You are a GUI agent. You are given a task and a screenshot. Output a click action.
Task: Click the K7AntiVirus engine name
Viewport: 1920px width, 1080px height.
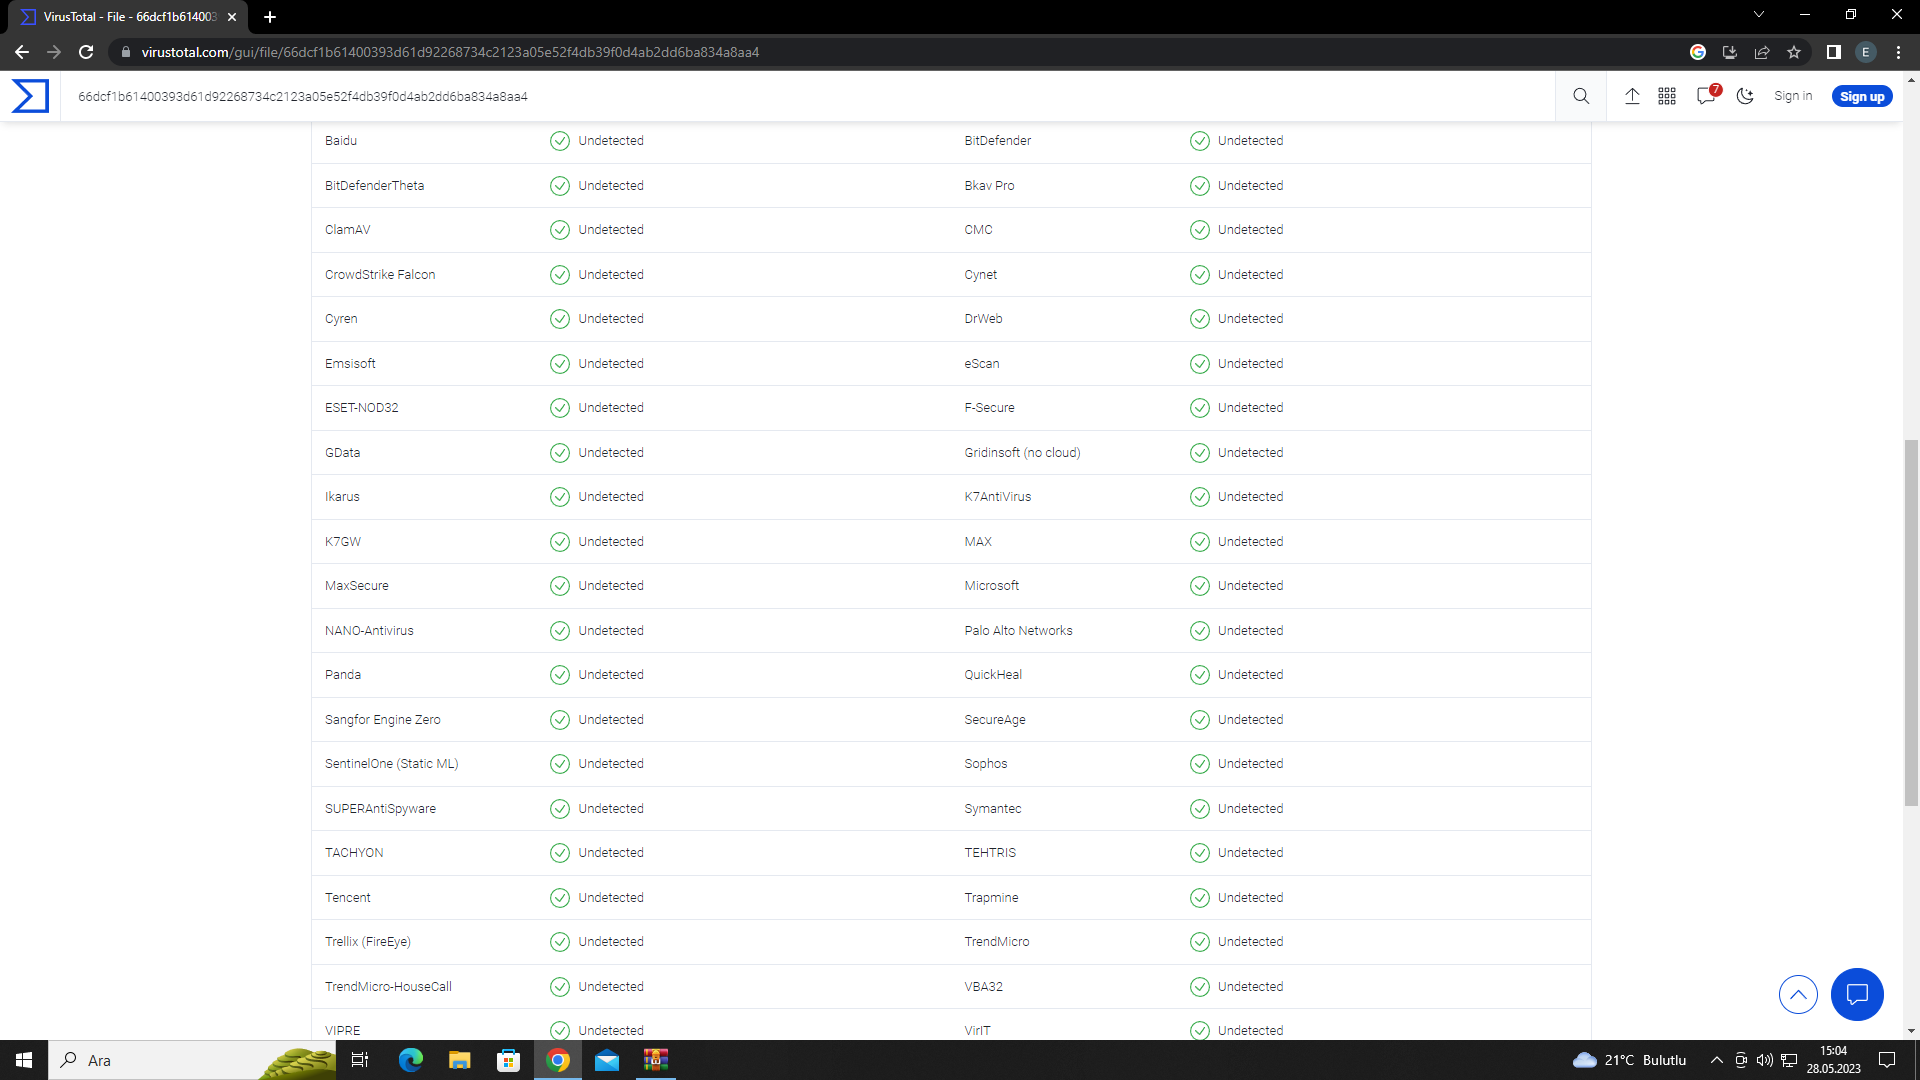[997, 497]
